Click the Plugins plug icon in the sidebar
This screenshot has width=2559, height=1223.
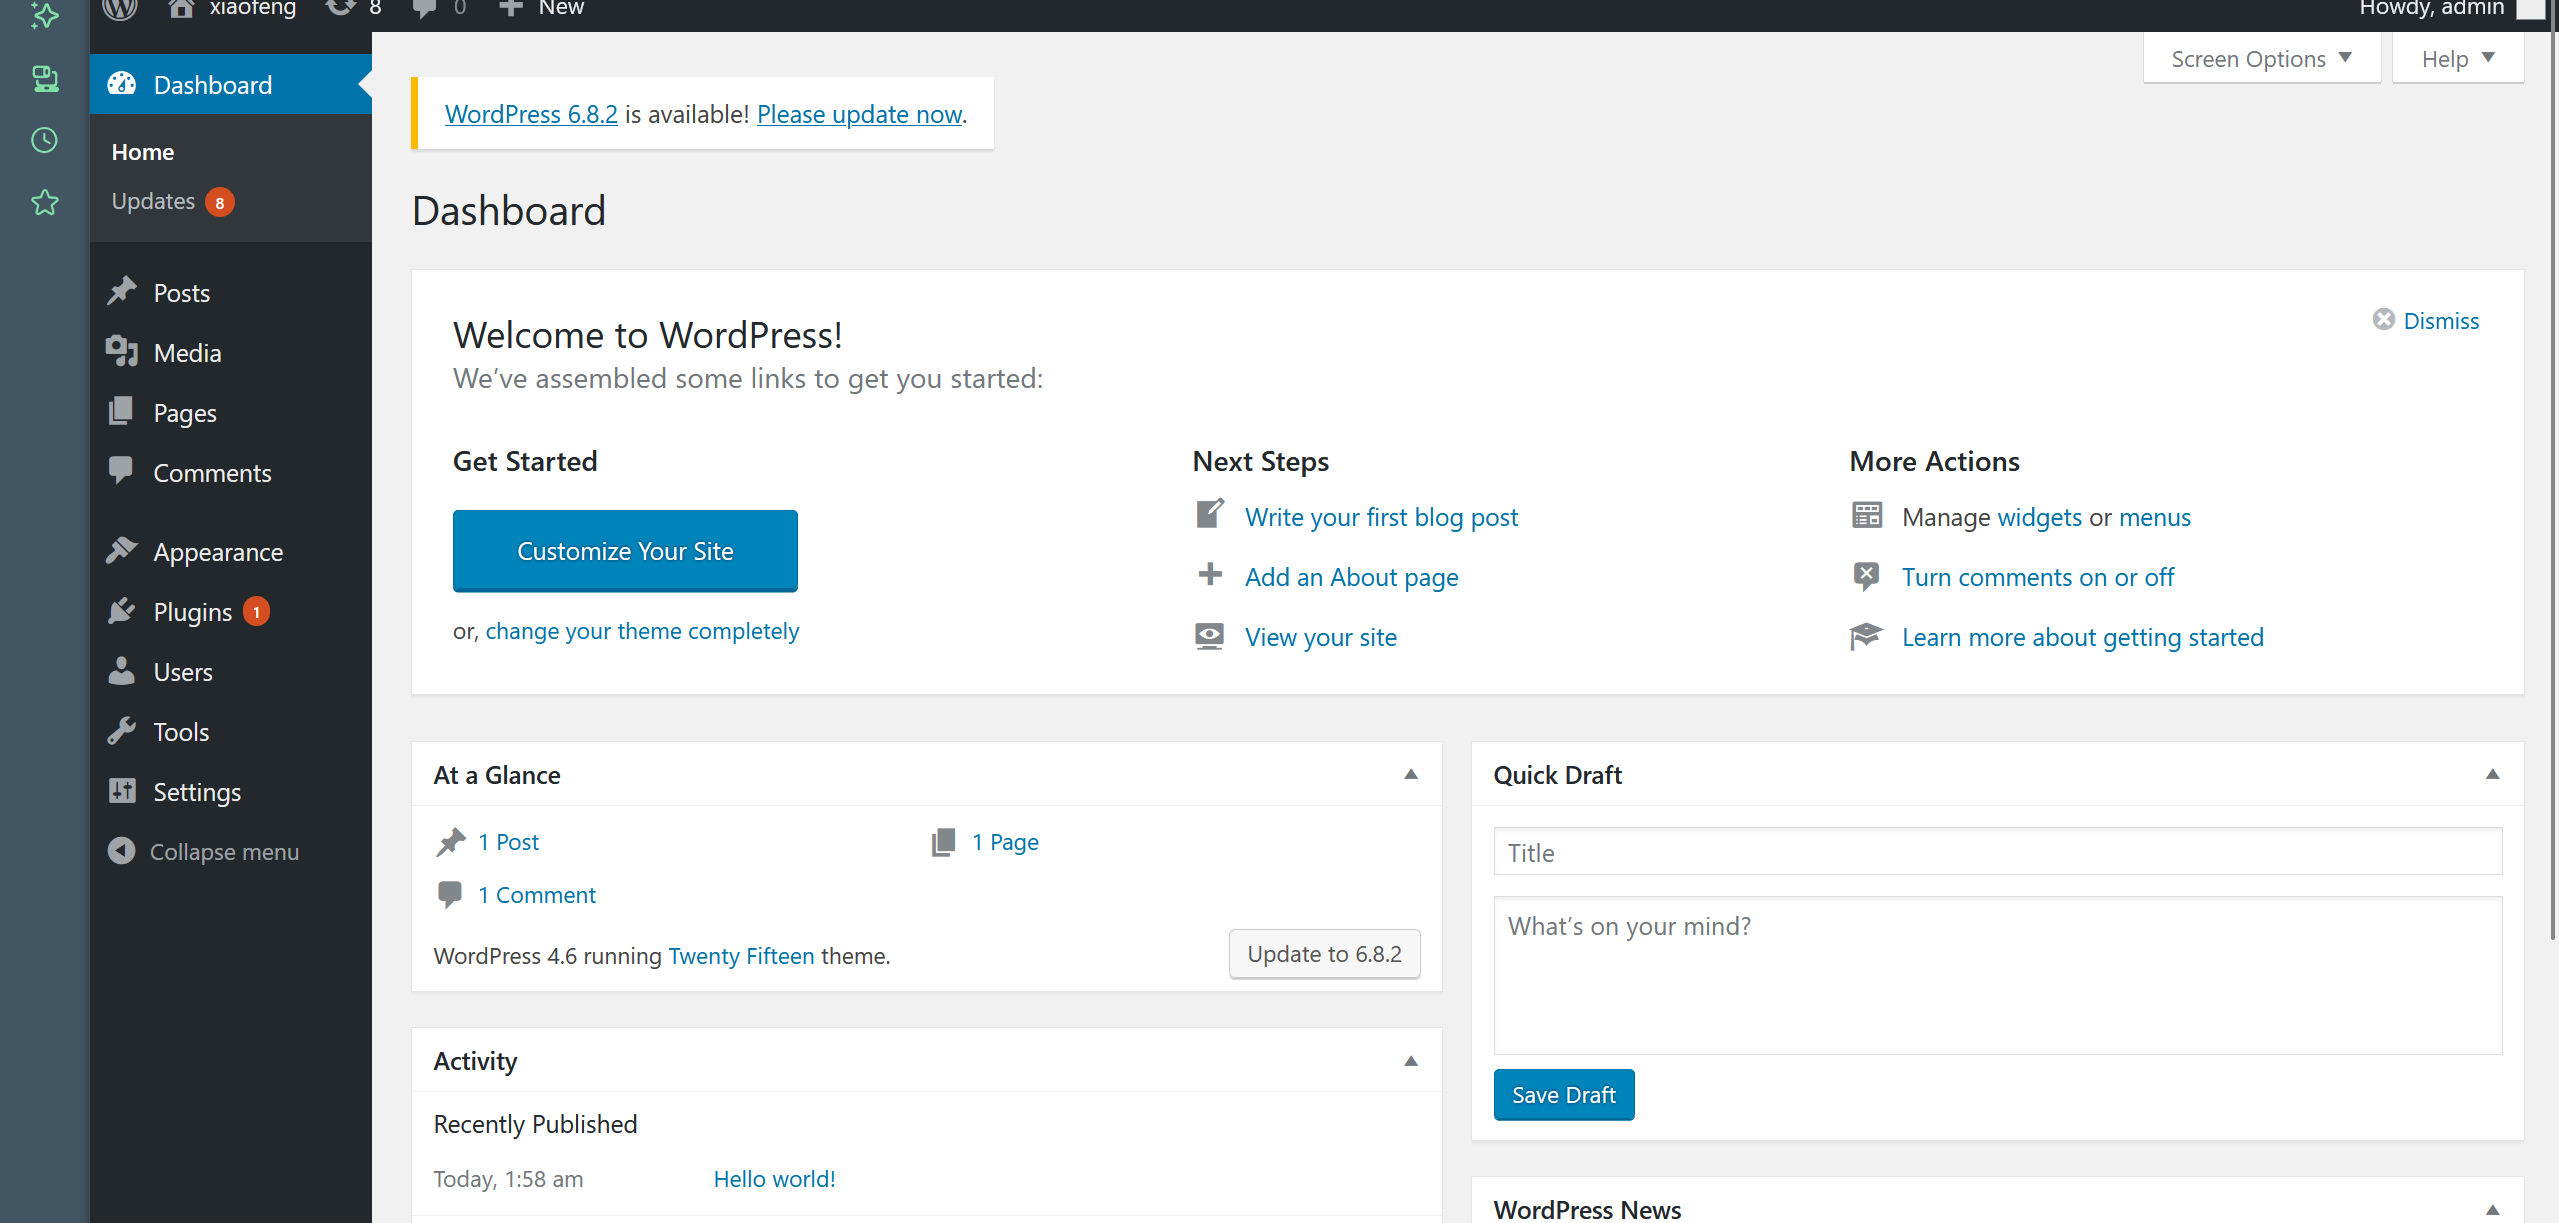click(x=122, y=610)
